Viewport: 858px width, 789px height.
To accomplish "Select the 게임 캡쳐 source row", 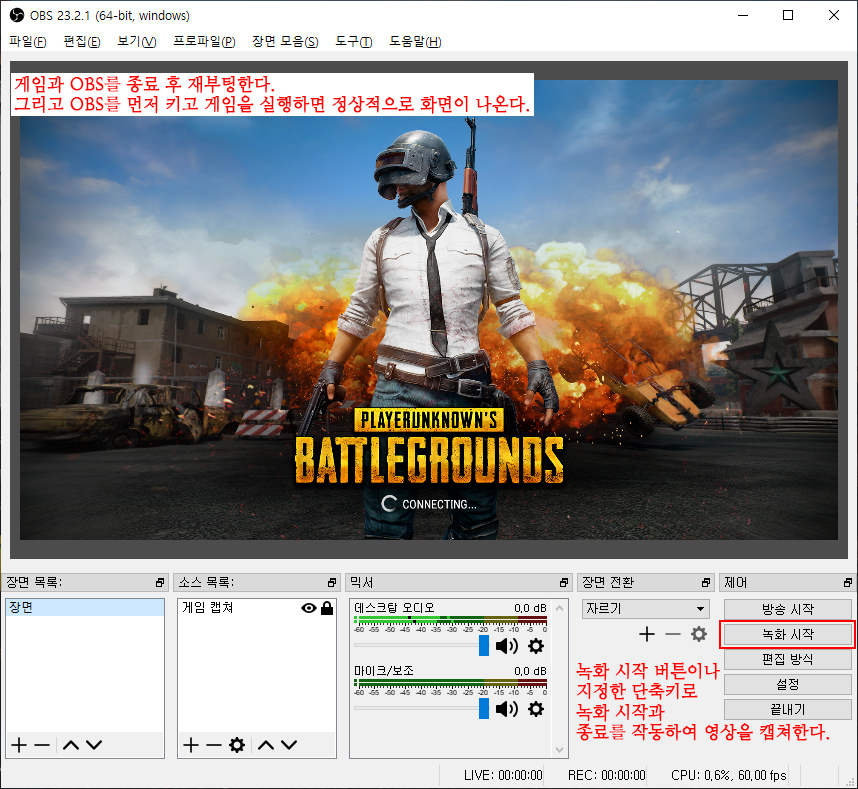I will [x=257, y=608].
